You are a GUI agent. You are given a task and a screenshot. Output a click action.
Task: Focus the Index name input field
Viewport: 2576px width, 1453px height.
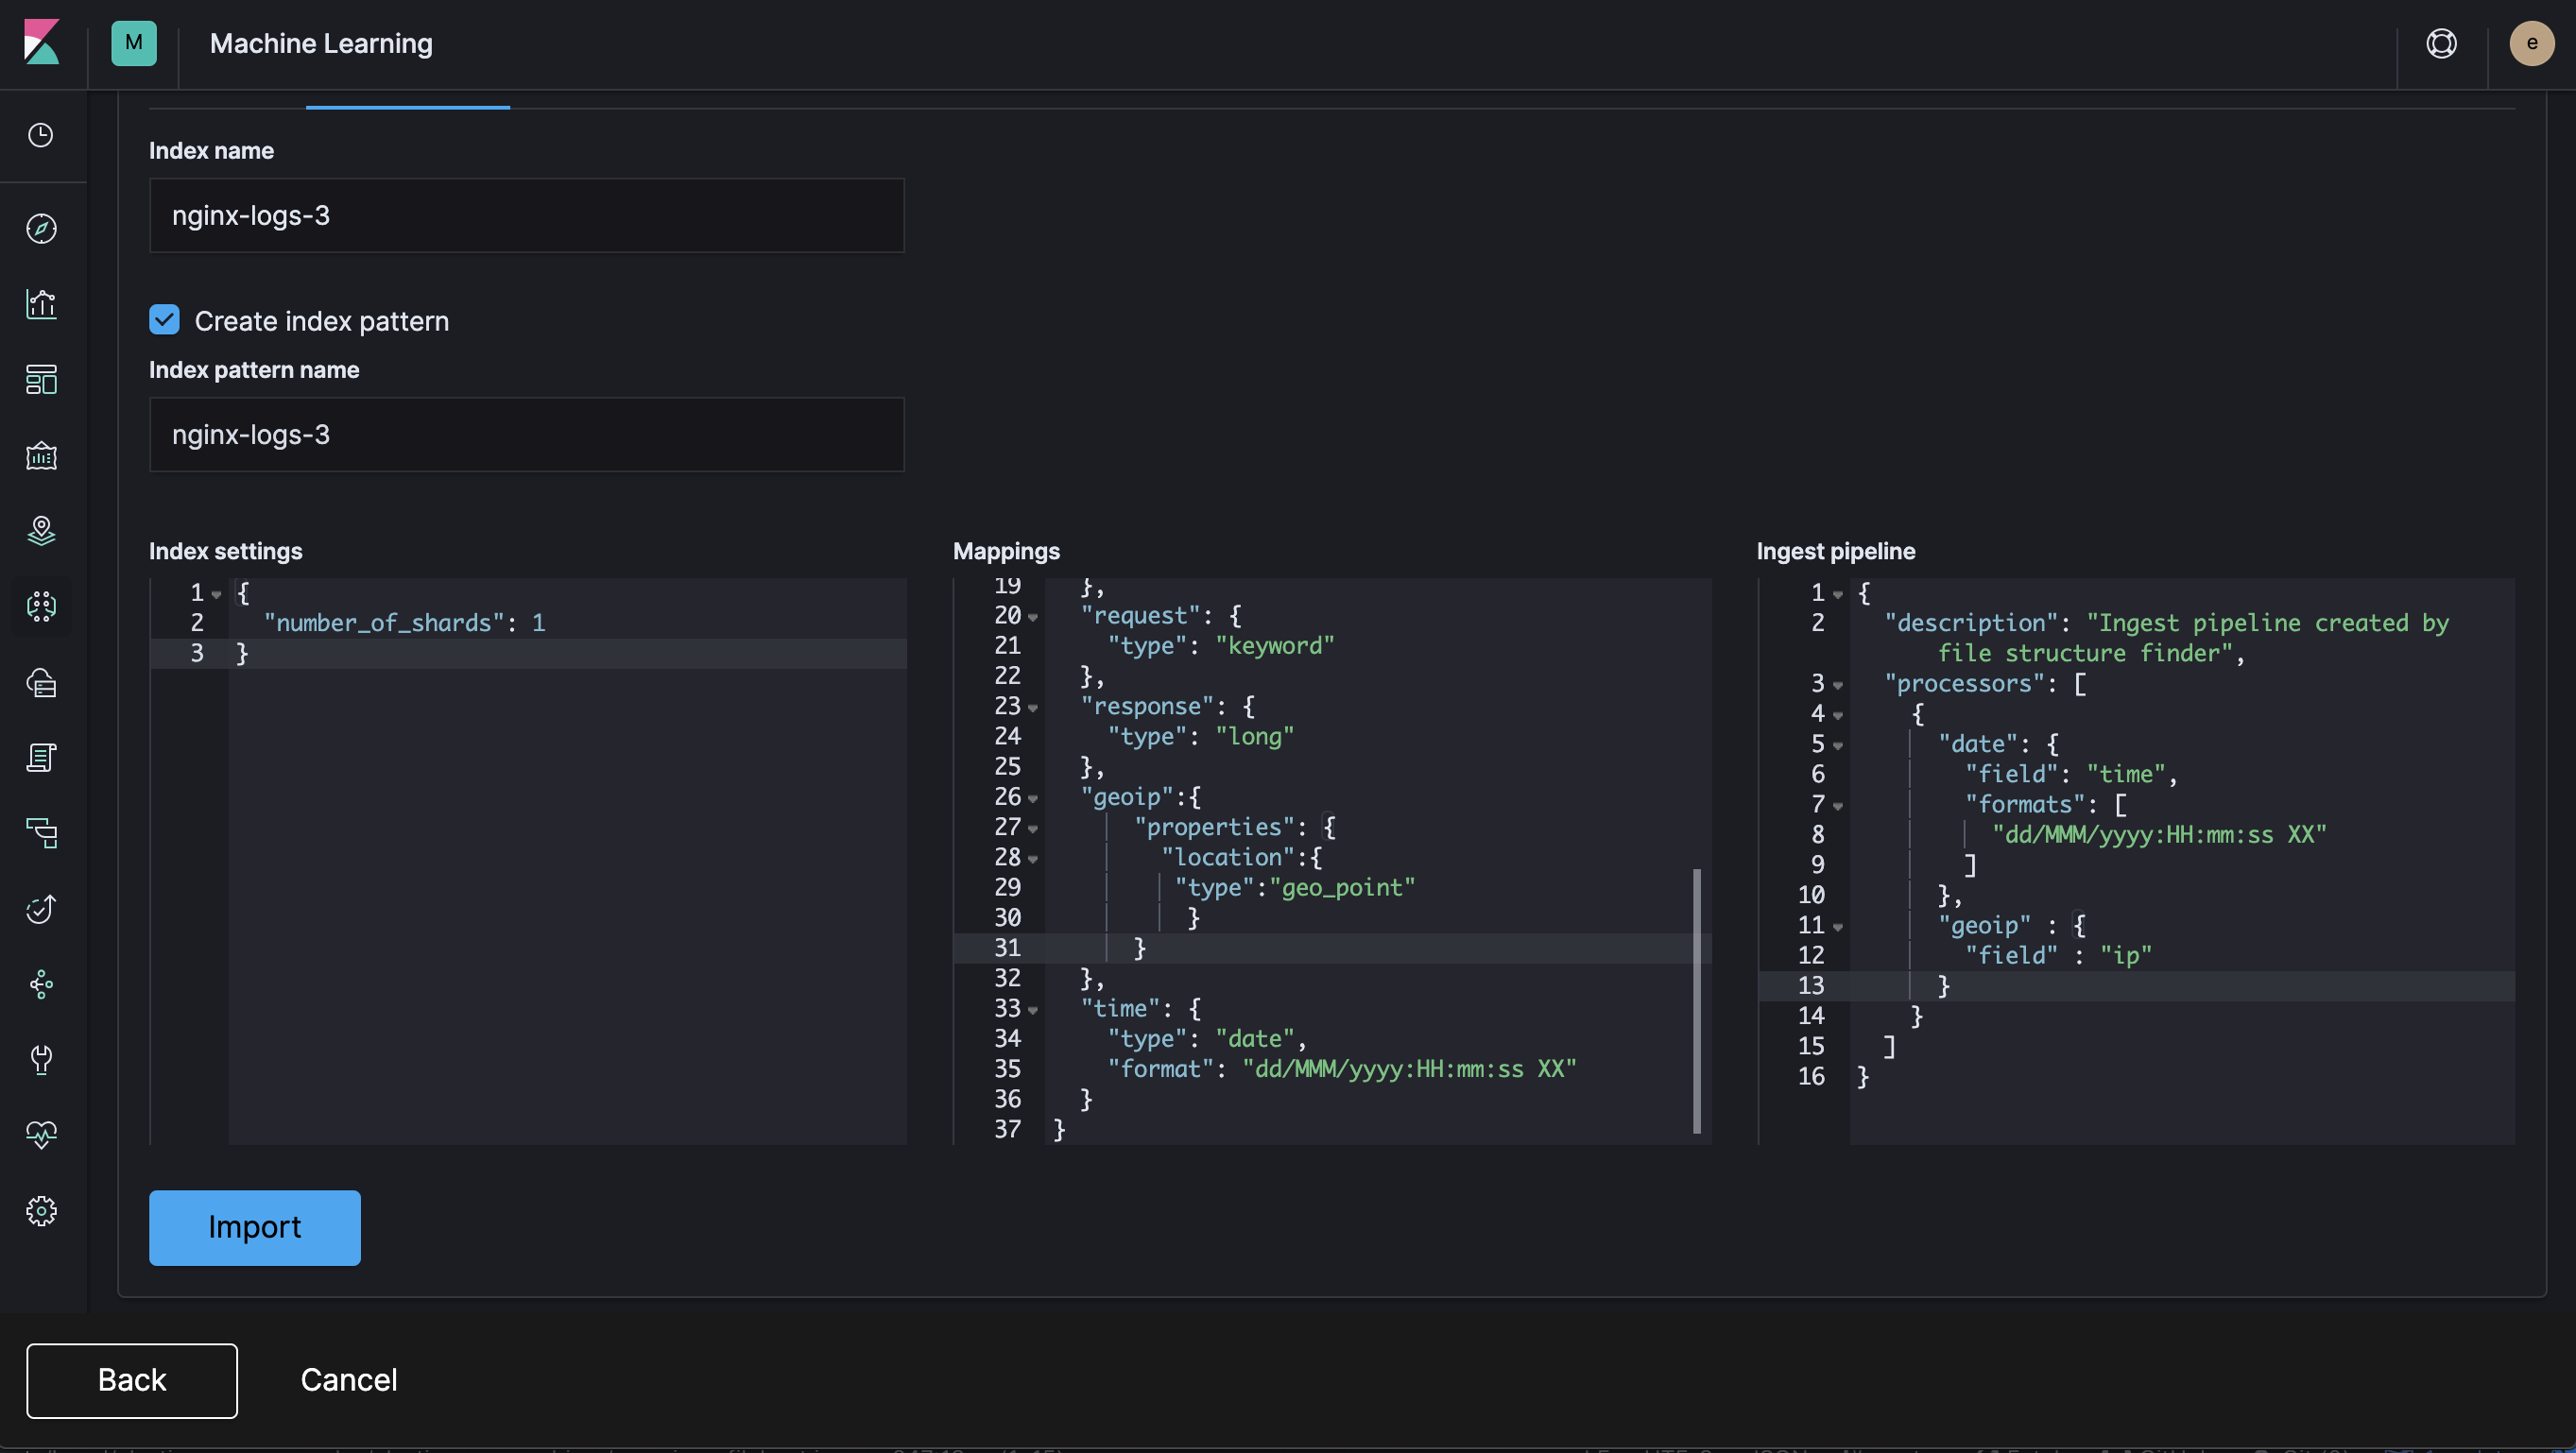[527, 215]
